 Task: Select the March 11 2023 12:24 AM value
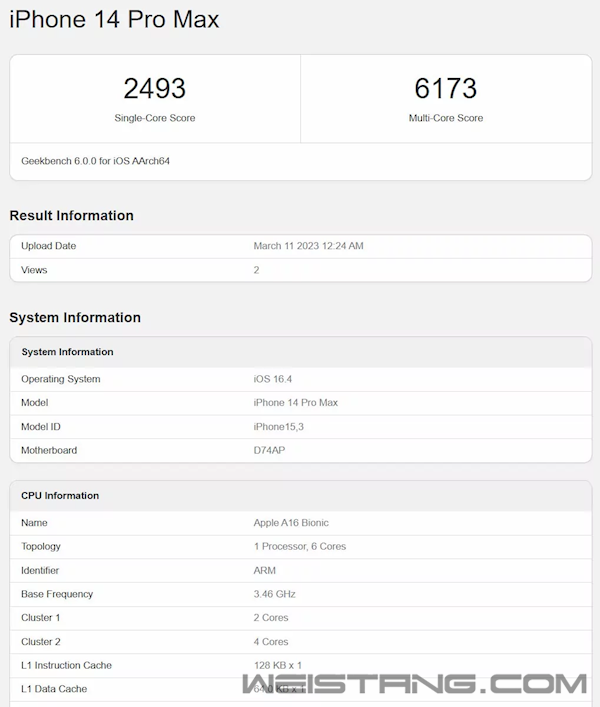click(x=308, y=246)
